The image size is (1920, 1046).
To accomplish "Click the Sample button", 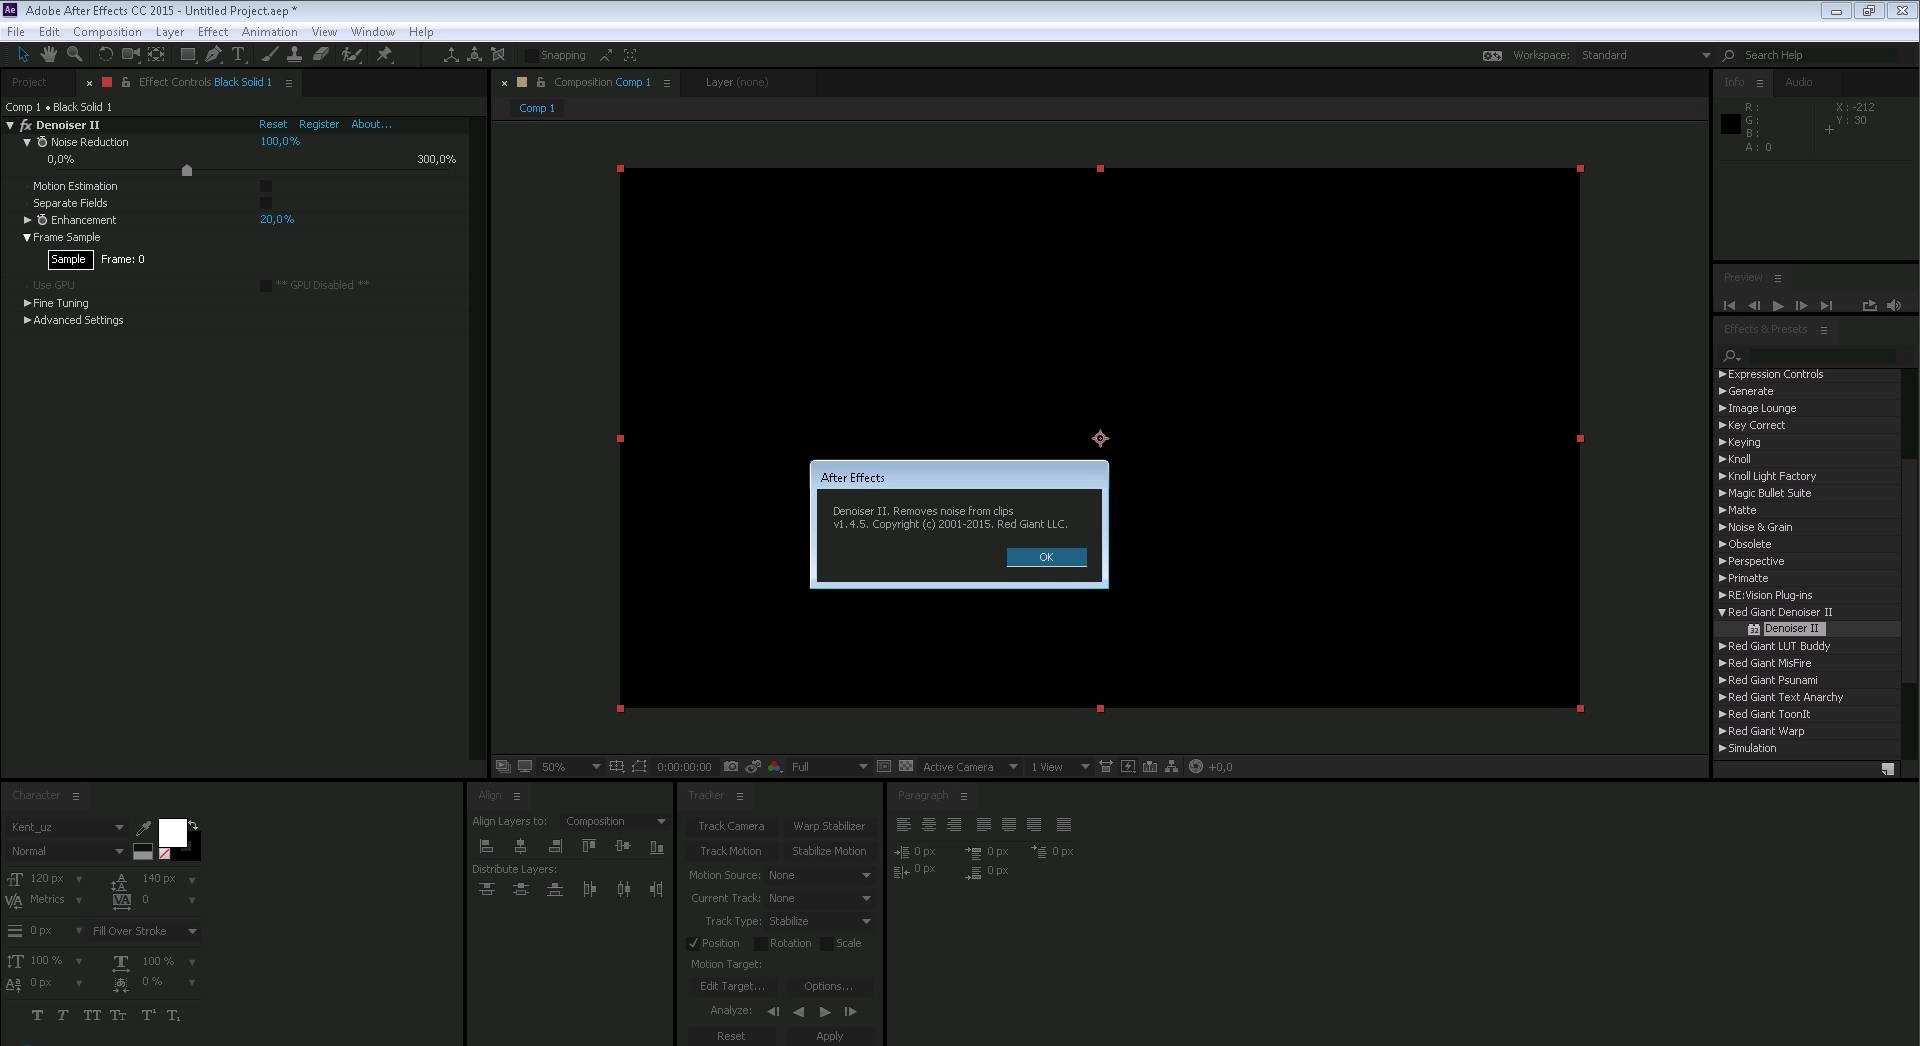I will click(70, 260).
